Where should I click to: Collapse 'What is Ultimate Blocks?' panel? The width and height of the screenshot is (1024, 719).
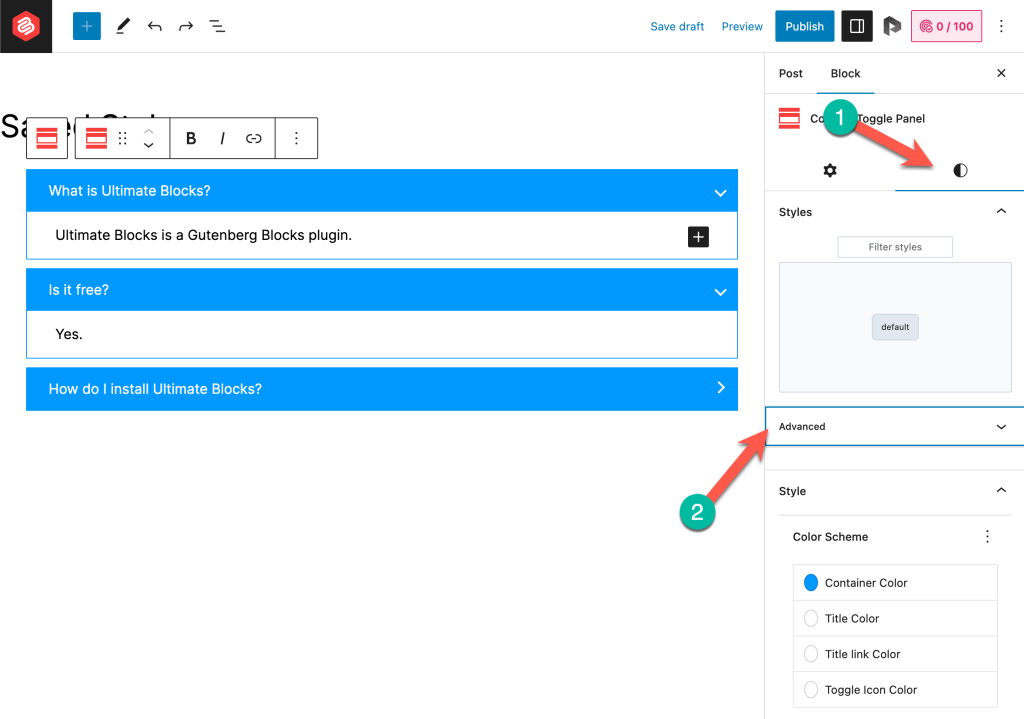(x=720, y=193)
